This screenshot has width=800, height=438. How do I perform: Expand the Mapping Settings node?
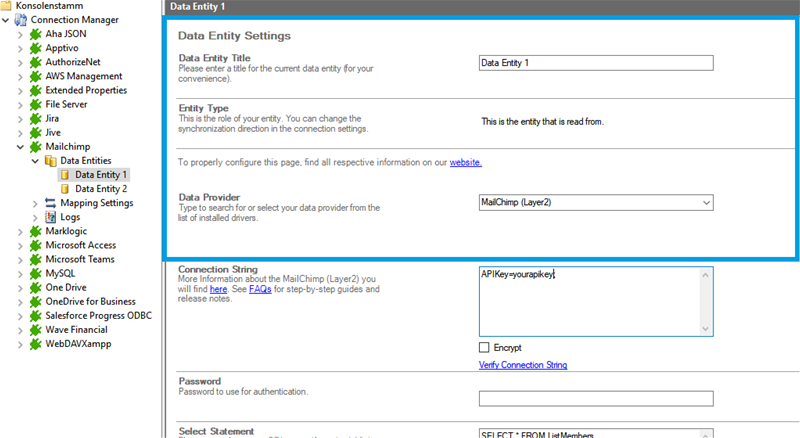point(36,203)
